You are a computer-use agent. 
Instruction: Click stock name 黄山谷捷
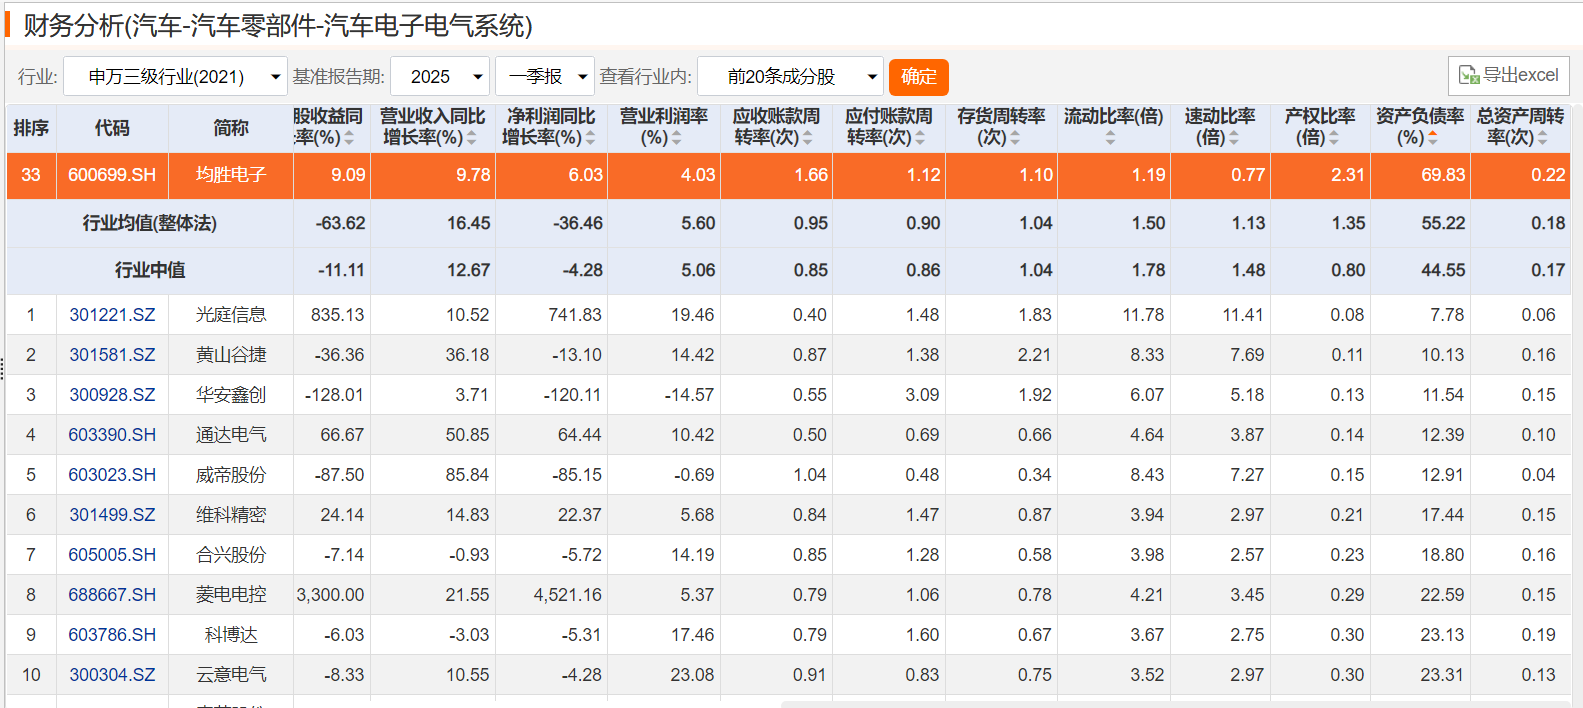231,355
